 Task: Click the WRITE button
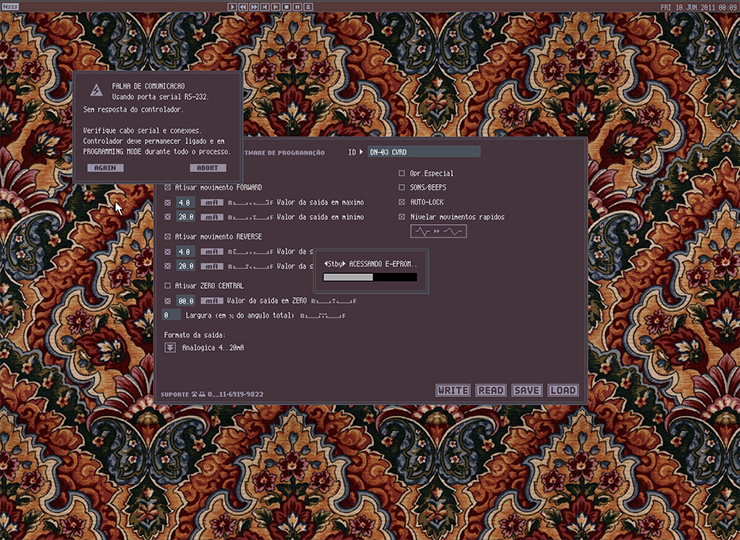(453, 390)
